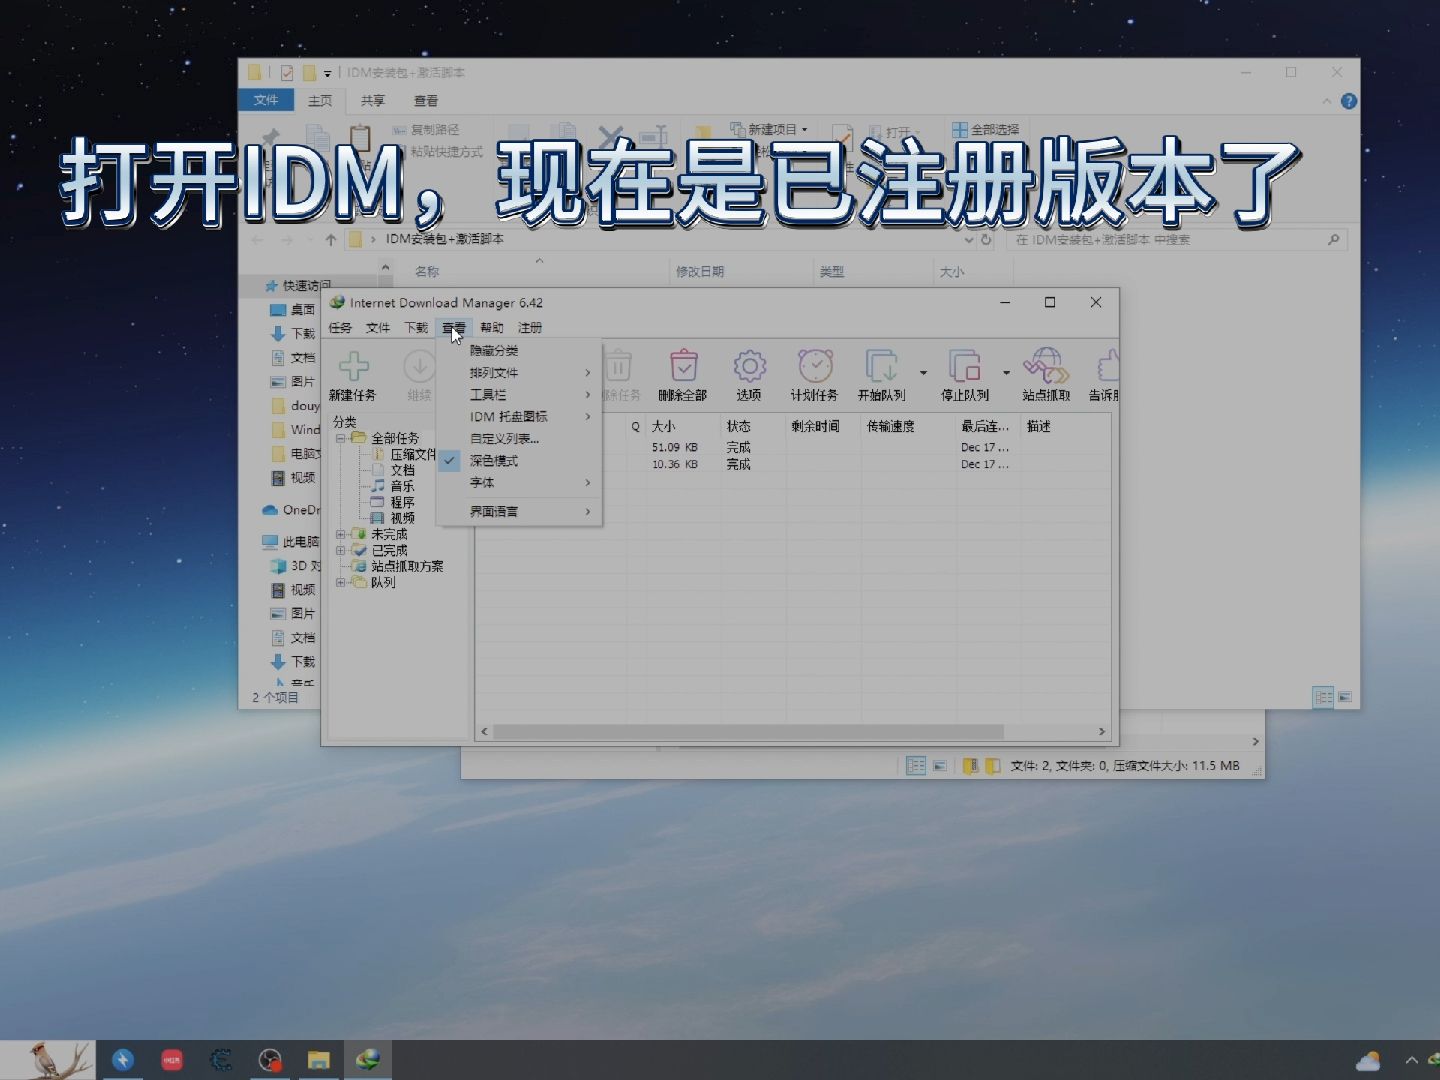Click IDM list scroll right arrow
The height and width of the screenshot is (1080, 1440).
[1102, 732]
